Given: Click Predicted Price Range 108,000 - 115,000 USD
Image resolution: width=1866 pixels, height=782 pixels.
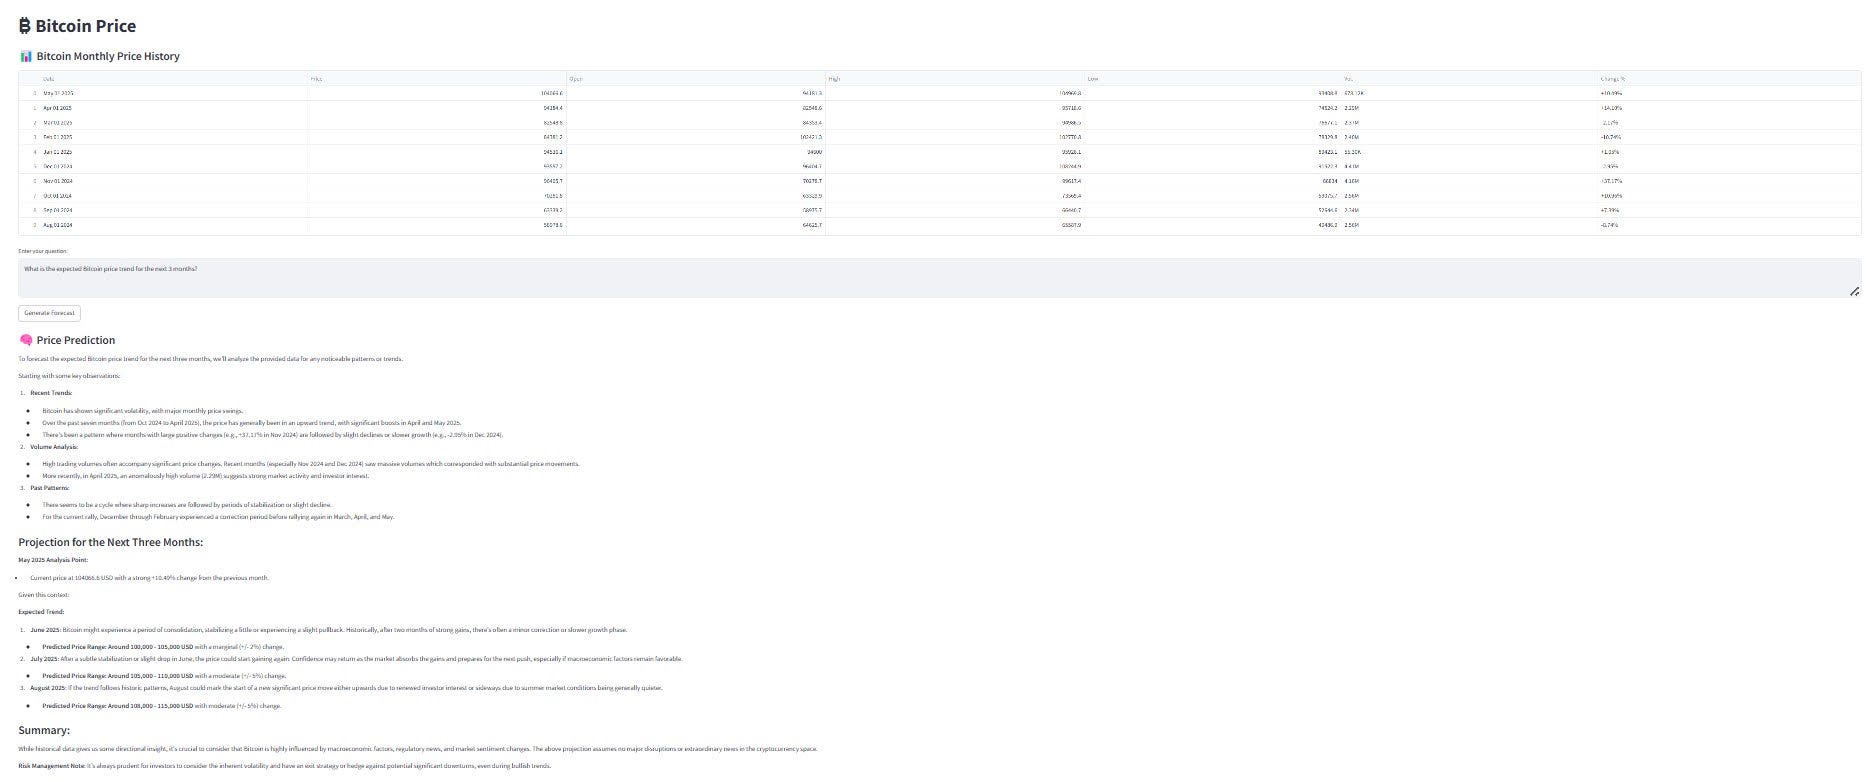Looking at the screenshot, I should (x=118, y=706).
